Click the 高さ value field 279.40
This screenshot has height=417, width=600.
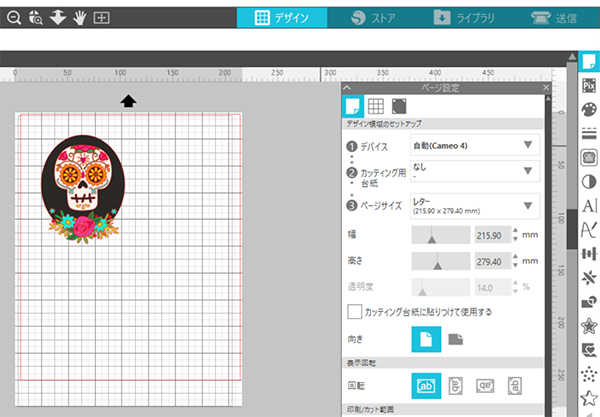click(x=493, y=261)
